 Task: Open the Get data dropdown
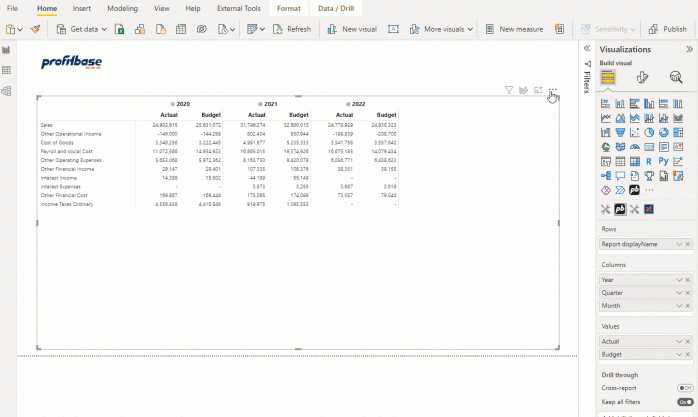point(84,29)
